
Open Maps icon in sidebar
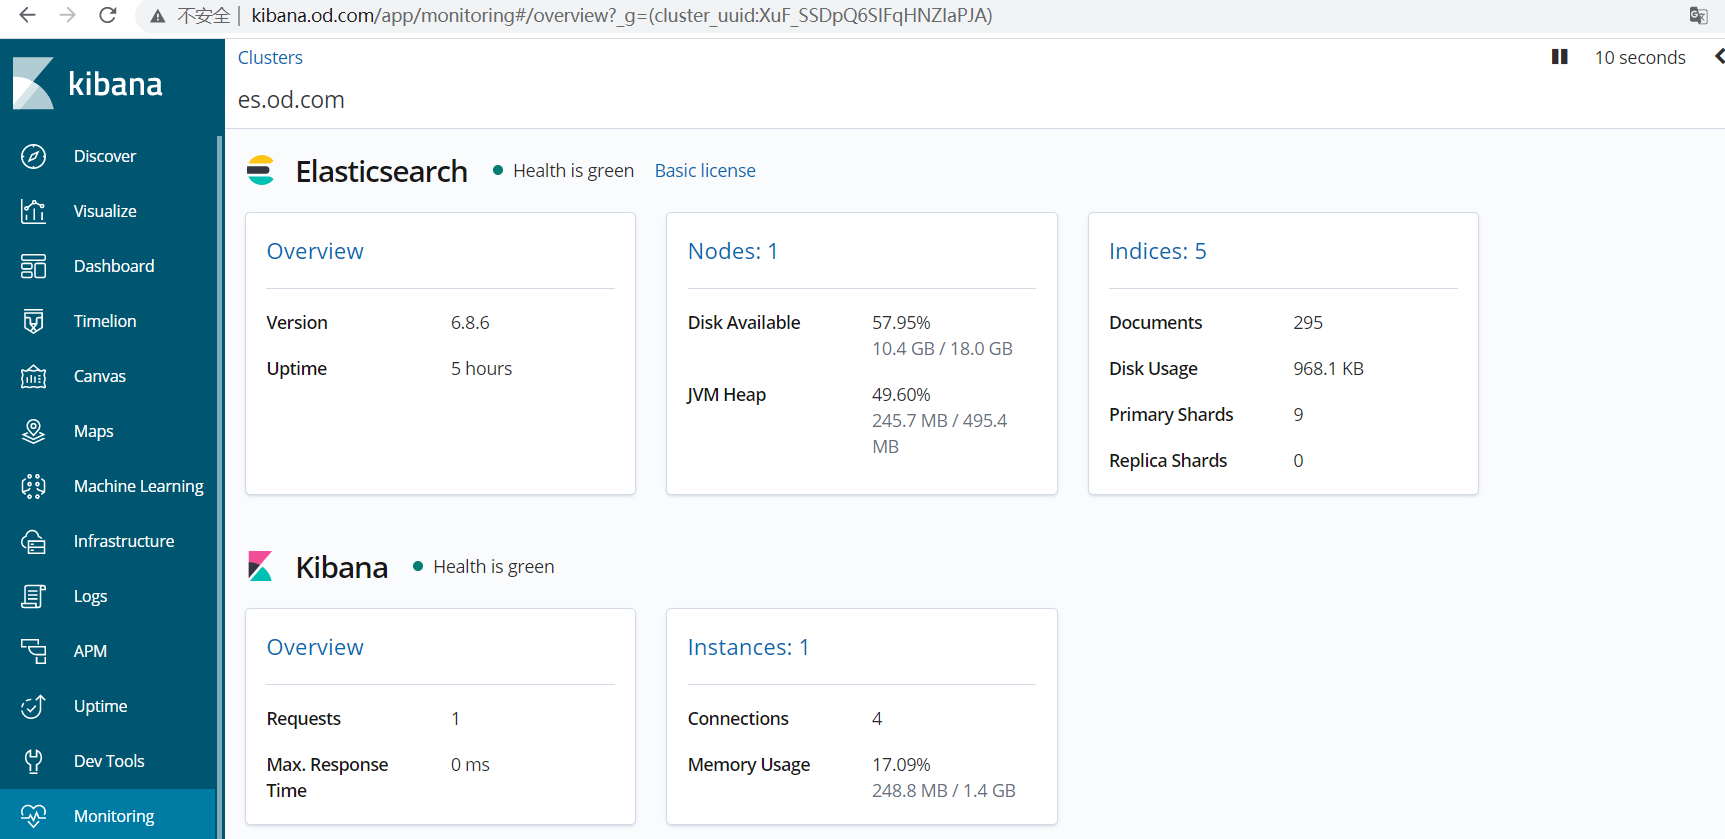pos(33,431)
